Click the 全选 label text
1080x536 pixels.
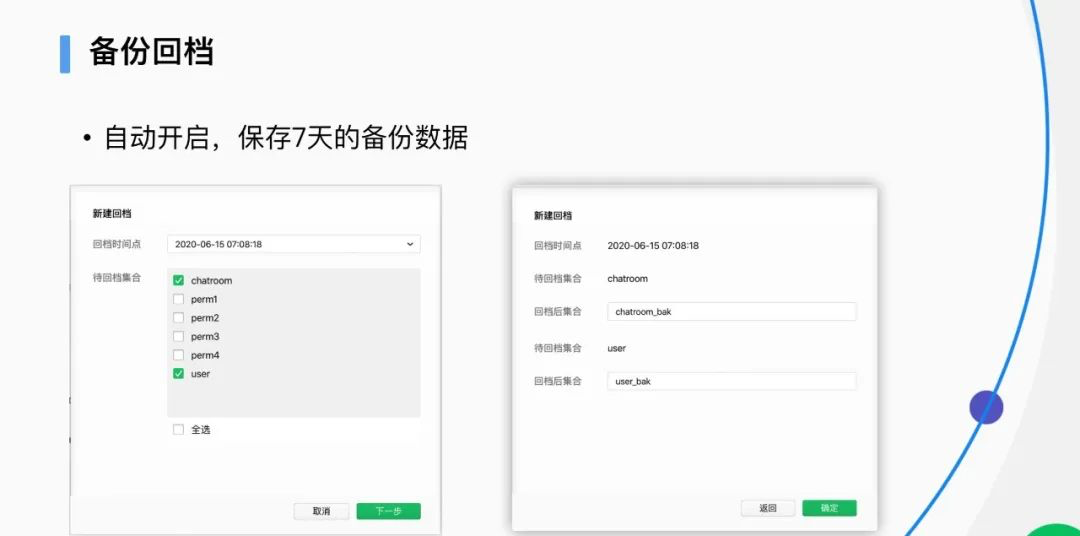(x=200, y=429)
